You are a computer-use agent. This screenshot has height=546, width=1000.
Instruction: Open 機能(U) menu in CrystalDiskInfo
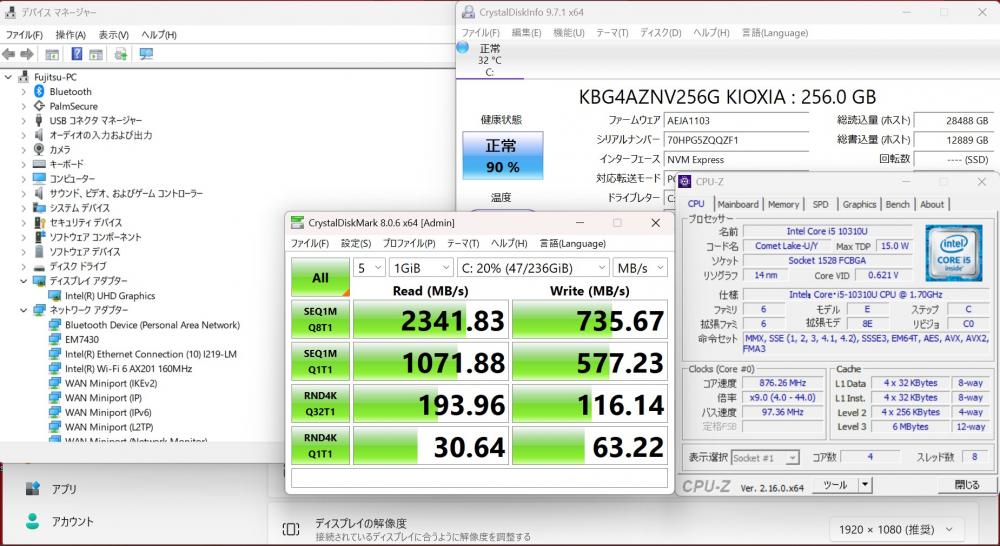tap(569, 33)
